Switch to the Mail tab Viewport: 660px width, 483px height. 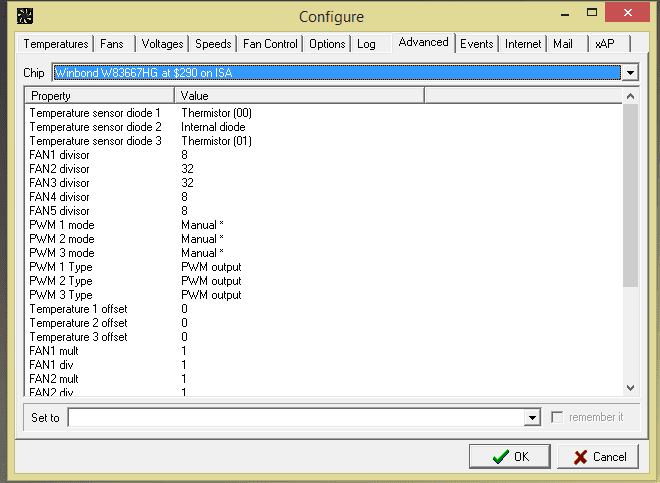pos(567,44)
